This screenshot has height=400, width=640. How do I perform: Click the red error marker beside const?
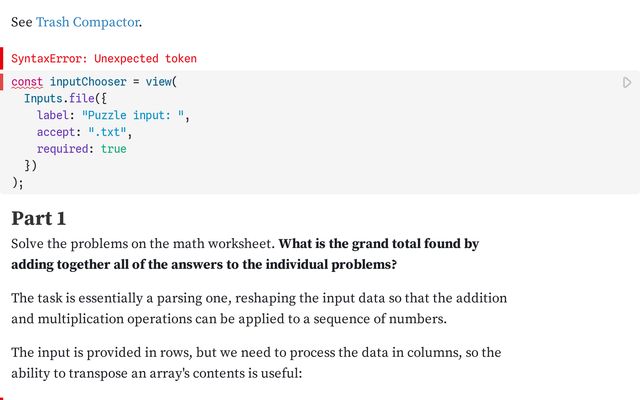click(x=2, y=82)
